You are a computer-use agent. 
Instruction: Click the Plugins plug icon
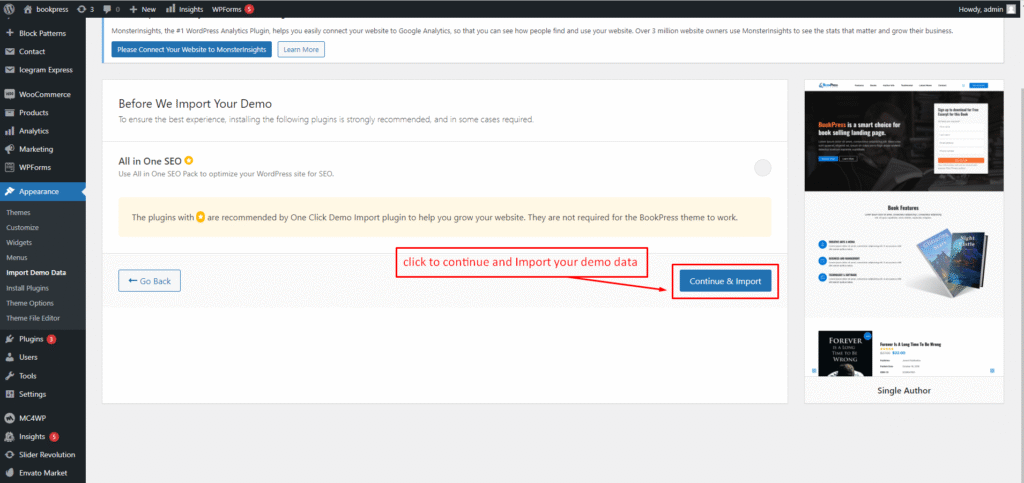[x=10, y=339]
